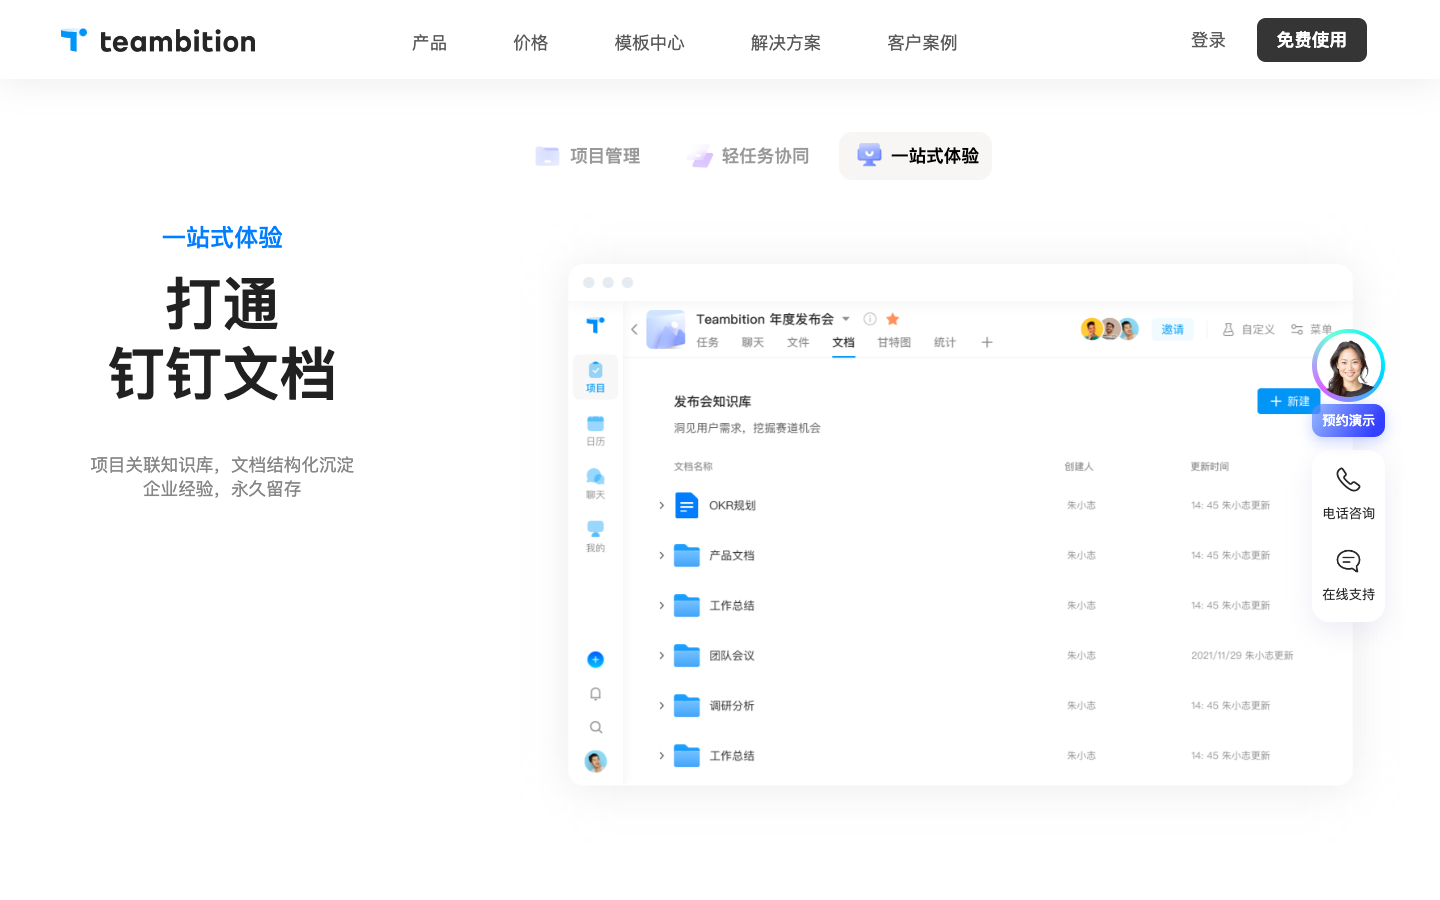Open the 在线支持 online support chat icon
This screenshot has height=900, width=1440.
tap(1348, 562)
